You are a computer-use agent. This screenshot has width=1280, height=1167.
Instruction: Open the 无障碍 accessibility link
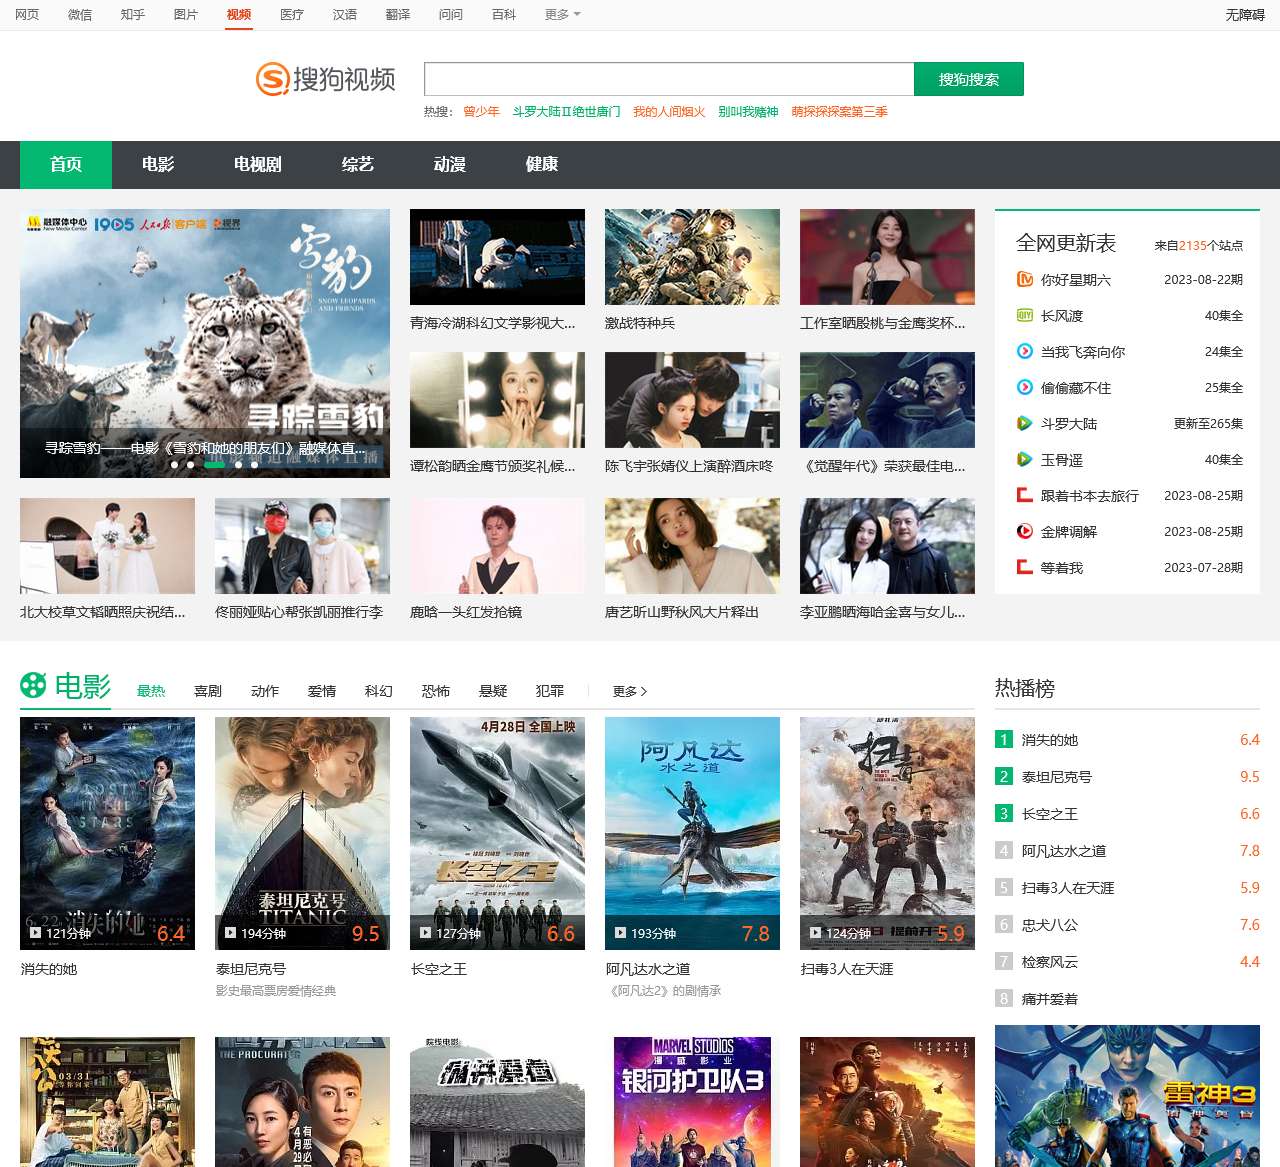[1245, 15]
